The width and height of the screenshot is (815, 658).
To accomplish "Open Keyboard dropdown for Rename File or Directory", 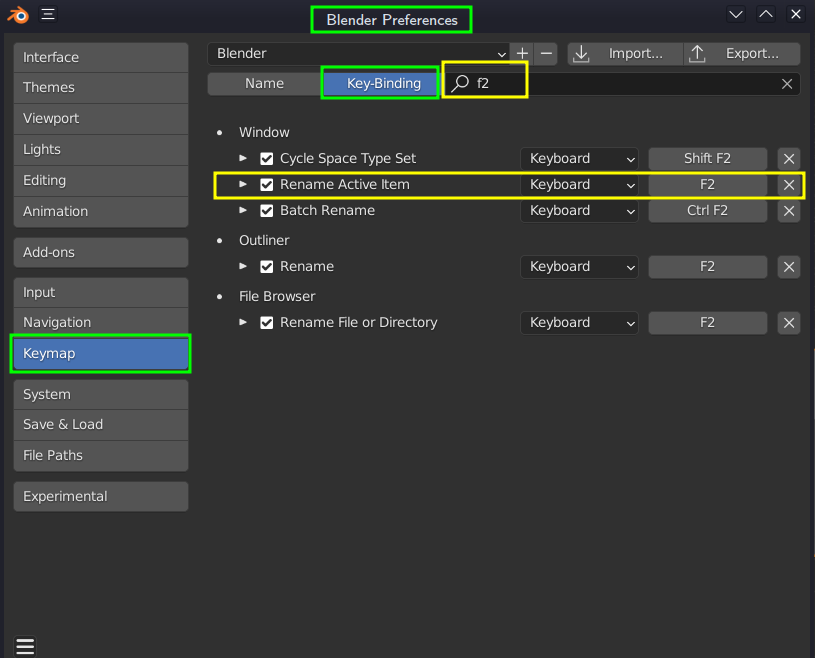I will (579, 323).
